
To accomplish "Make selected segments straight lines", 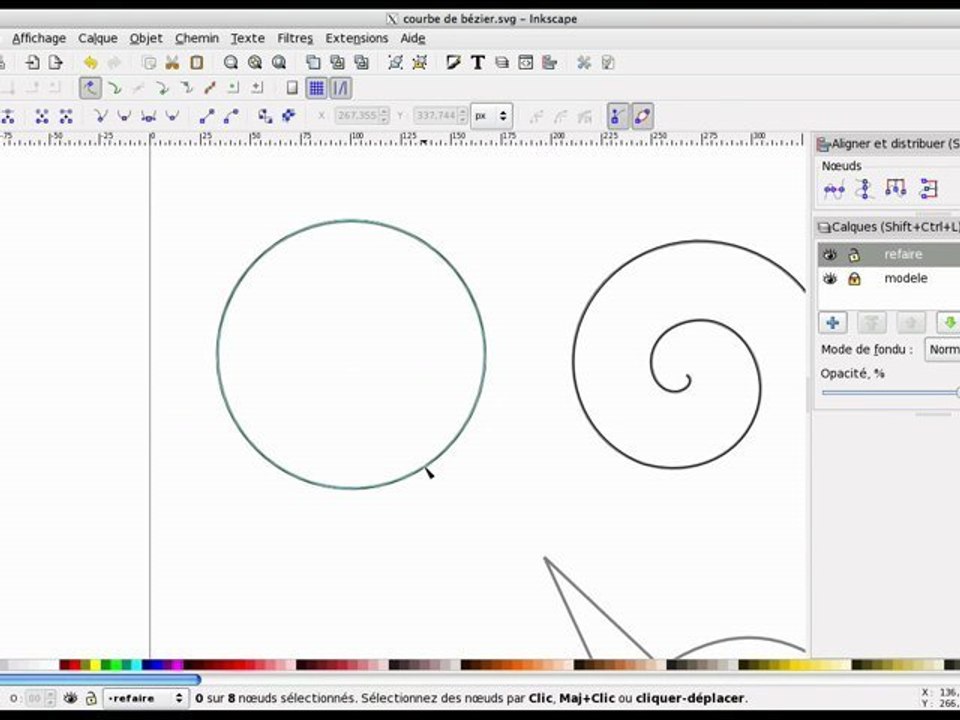I will point(207,116).
